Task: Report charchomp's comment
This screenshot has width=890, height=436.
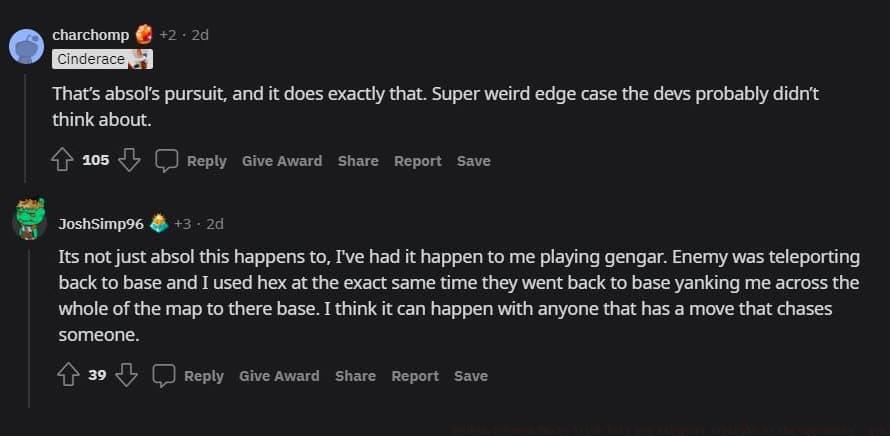Action: point(417,161)
